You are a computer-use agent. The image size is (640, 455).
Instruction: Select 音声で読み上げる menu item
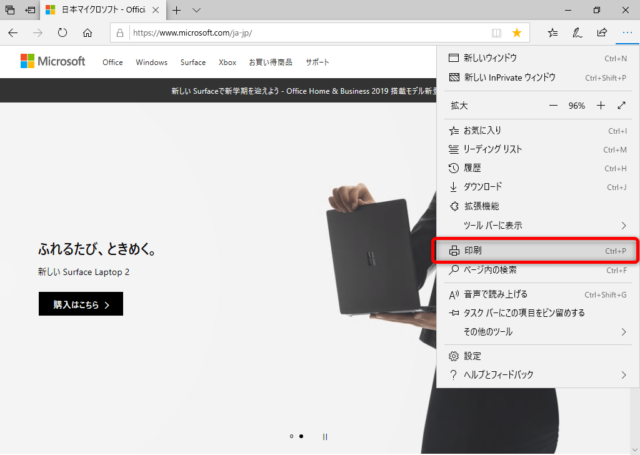click(538, 294)
